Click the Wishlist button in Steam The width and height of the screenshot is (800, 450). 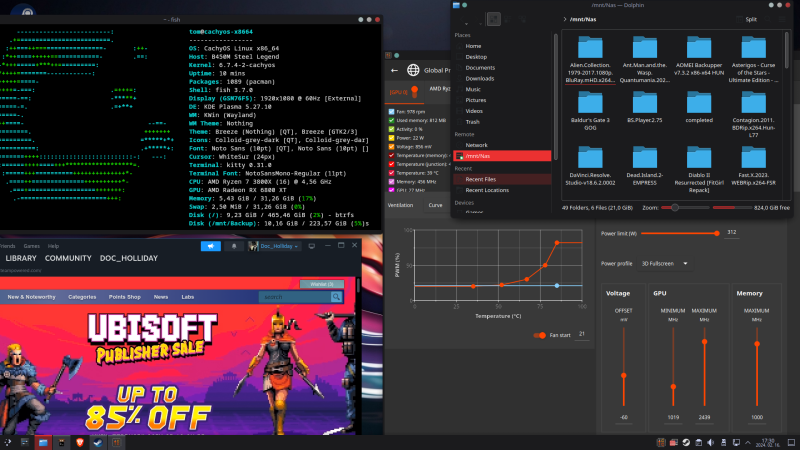coord(321,284)
